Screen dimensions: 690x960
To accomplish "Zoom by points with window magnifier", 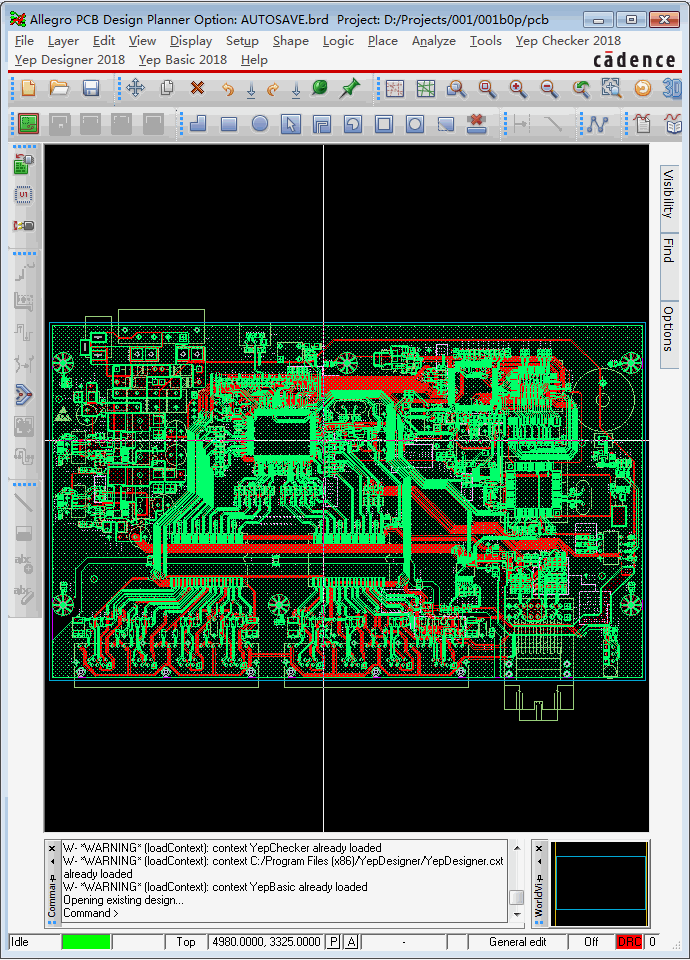I will [x=456, y=89].
